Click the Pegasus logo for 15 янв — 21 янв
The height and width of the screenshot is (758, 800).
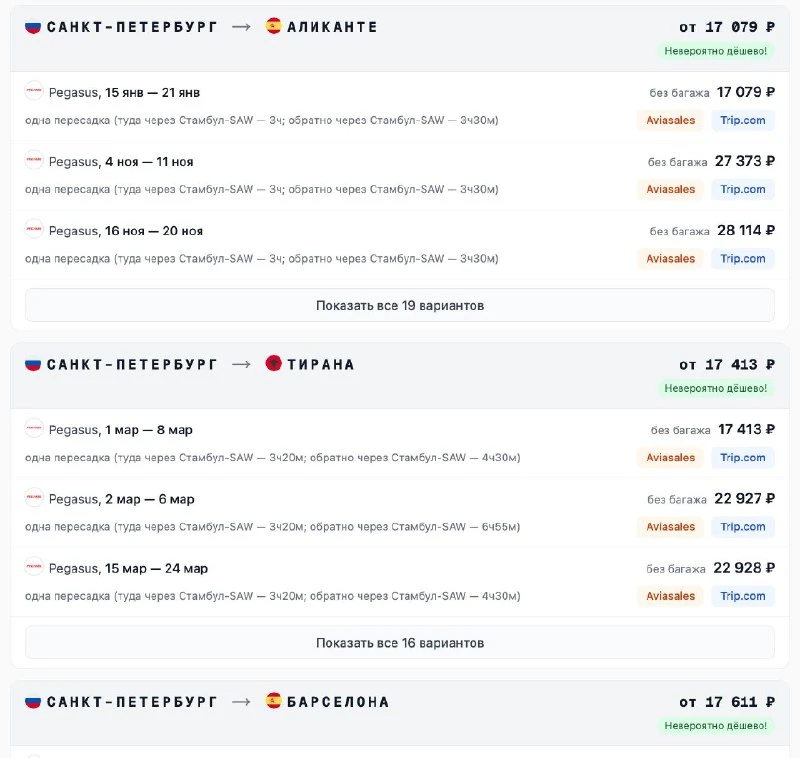(34, 90)
